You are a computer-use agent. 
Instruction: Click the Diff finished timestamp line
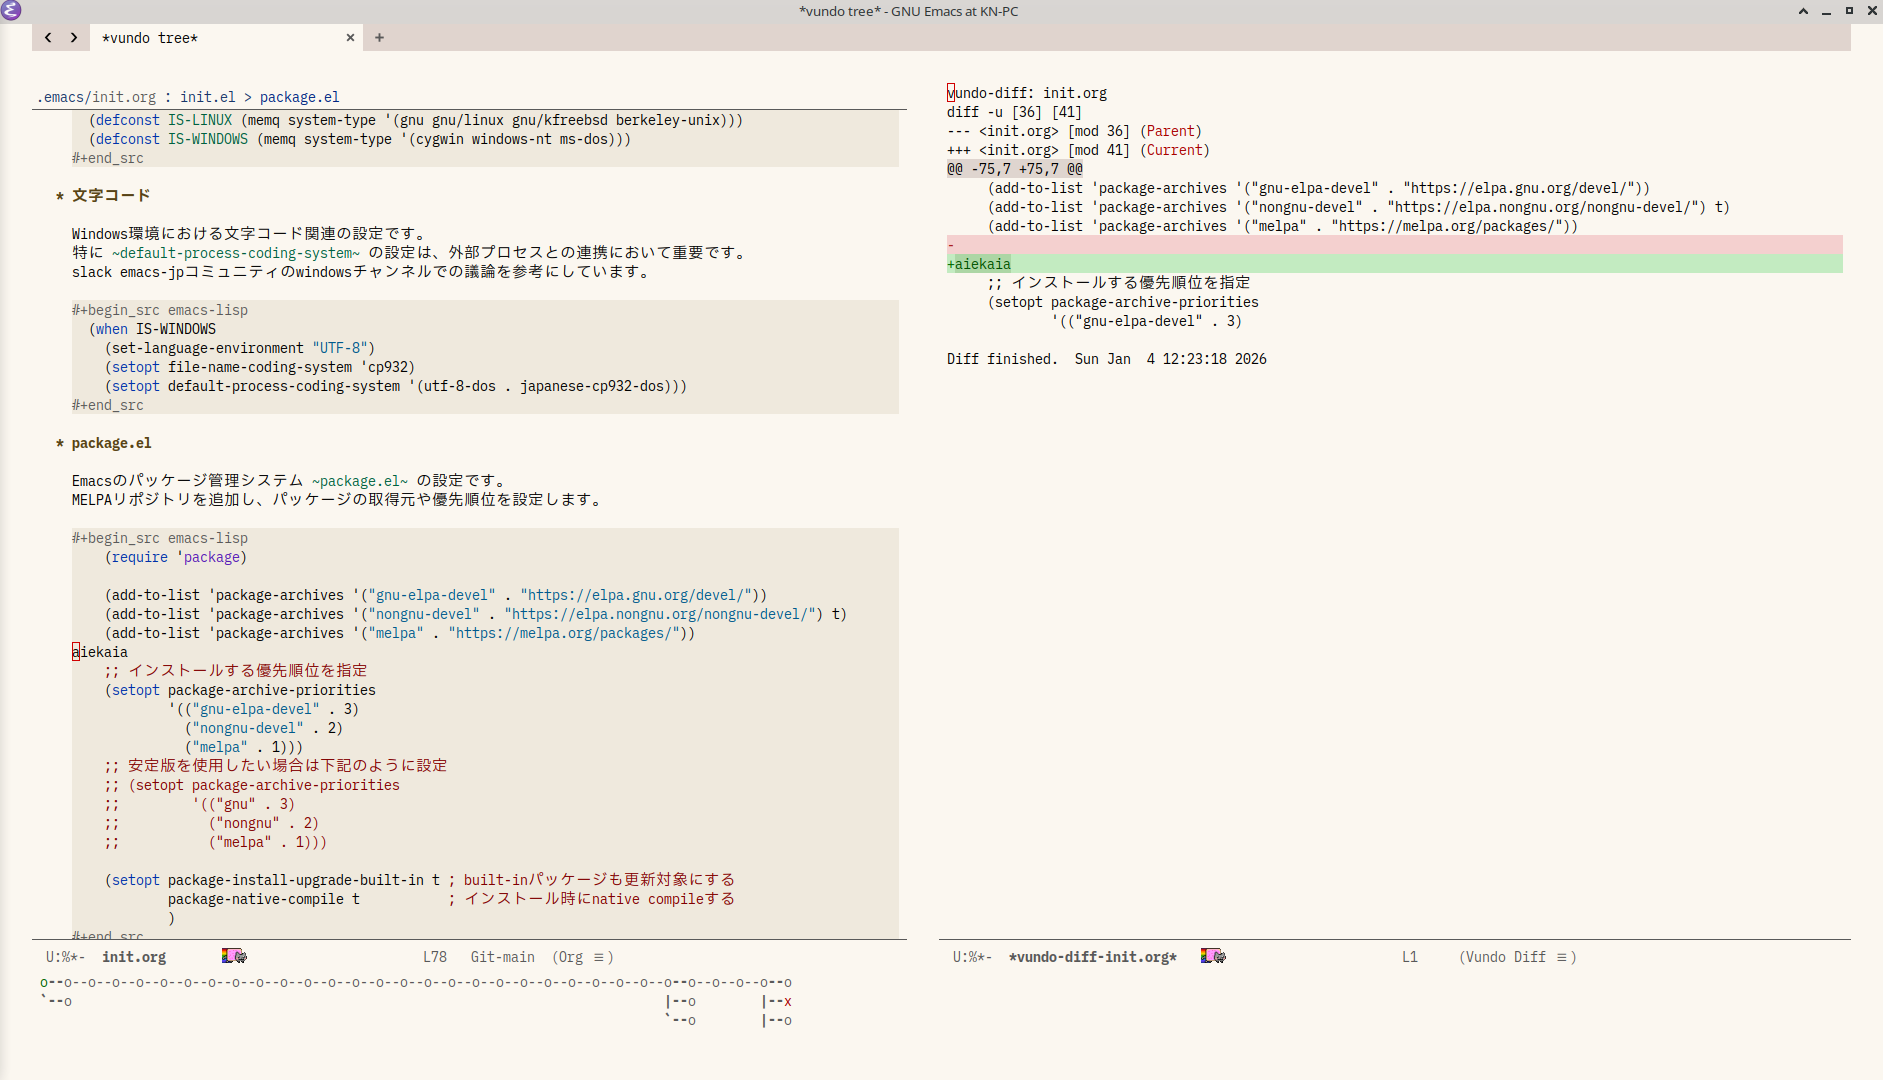pyautogui.click(x=1107, y=359)
